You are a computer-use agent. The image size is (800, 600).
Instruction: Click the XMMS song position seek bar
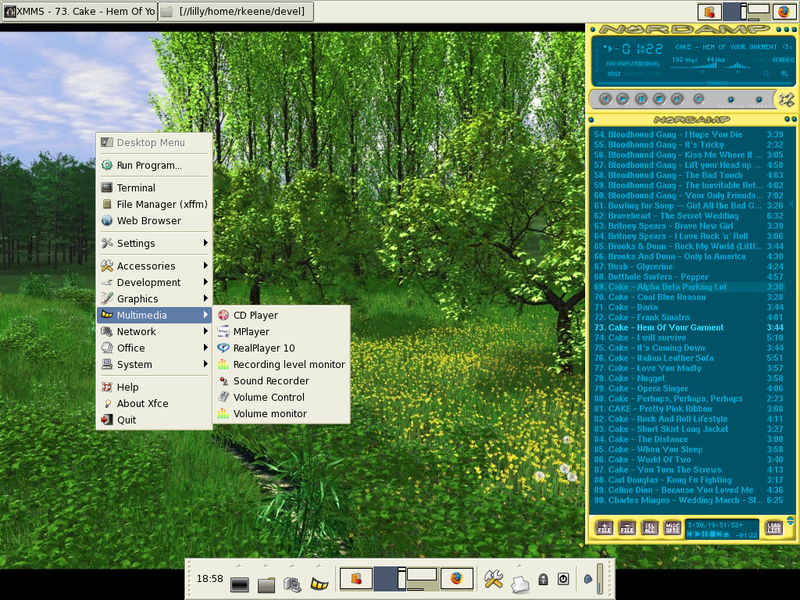[x=692, y=83]
